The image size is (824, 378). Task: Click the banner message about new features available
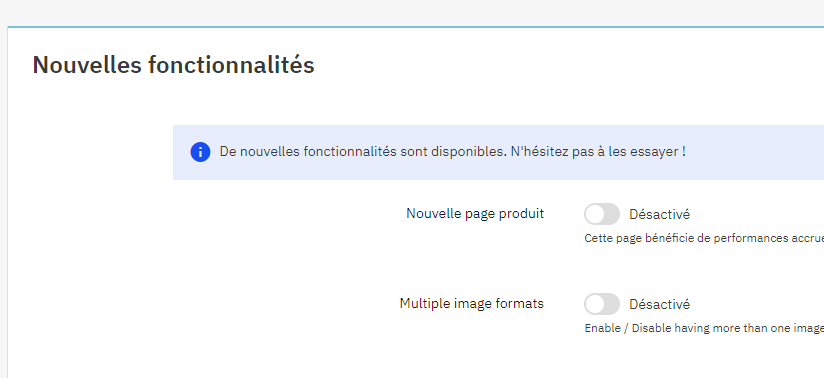click(452, 152)
